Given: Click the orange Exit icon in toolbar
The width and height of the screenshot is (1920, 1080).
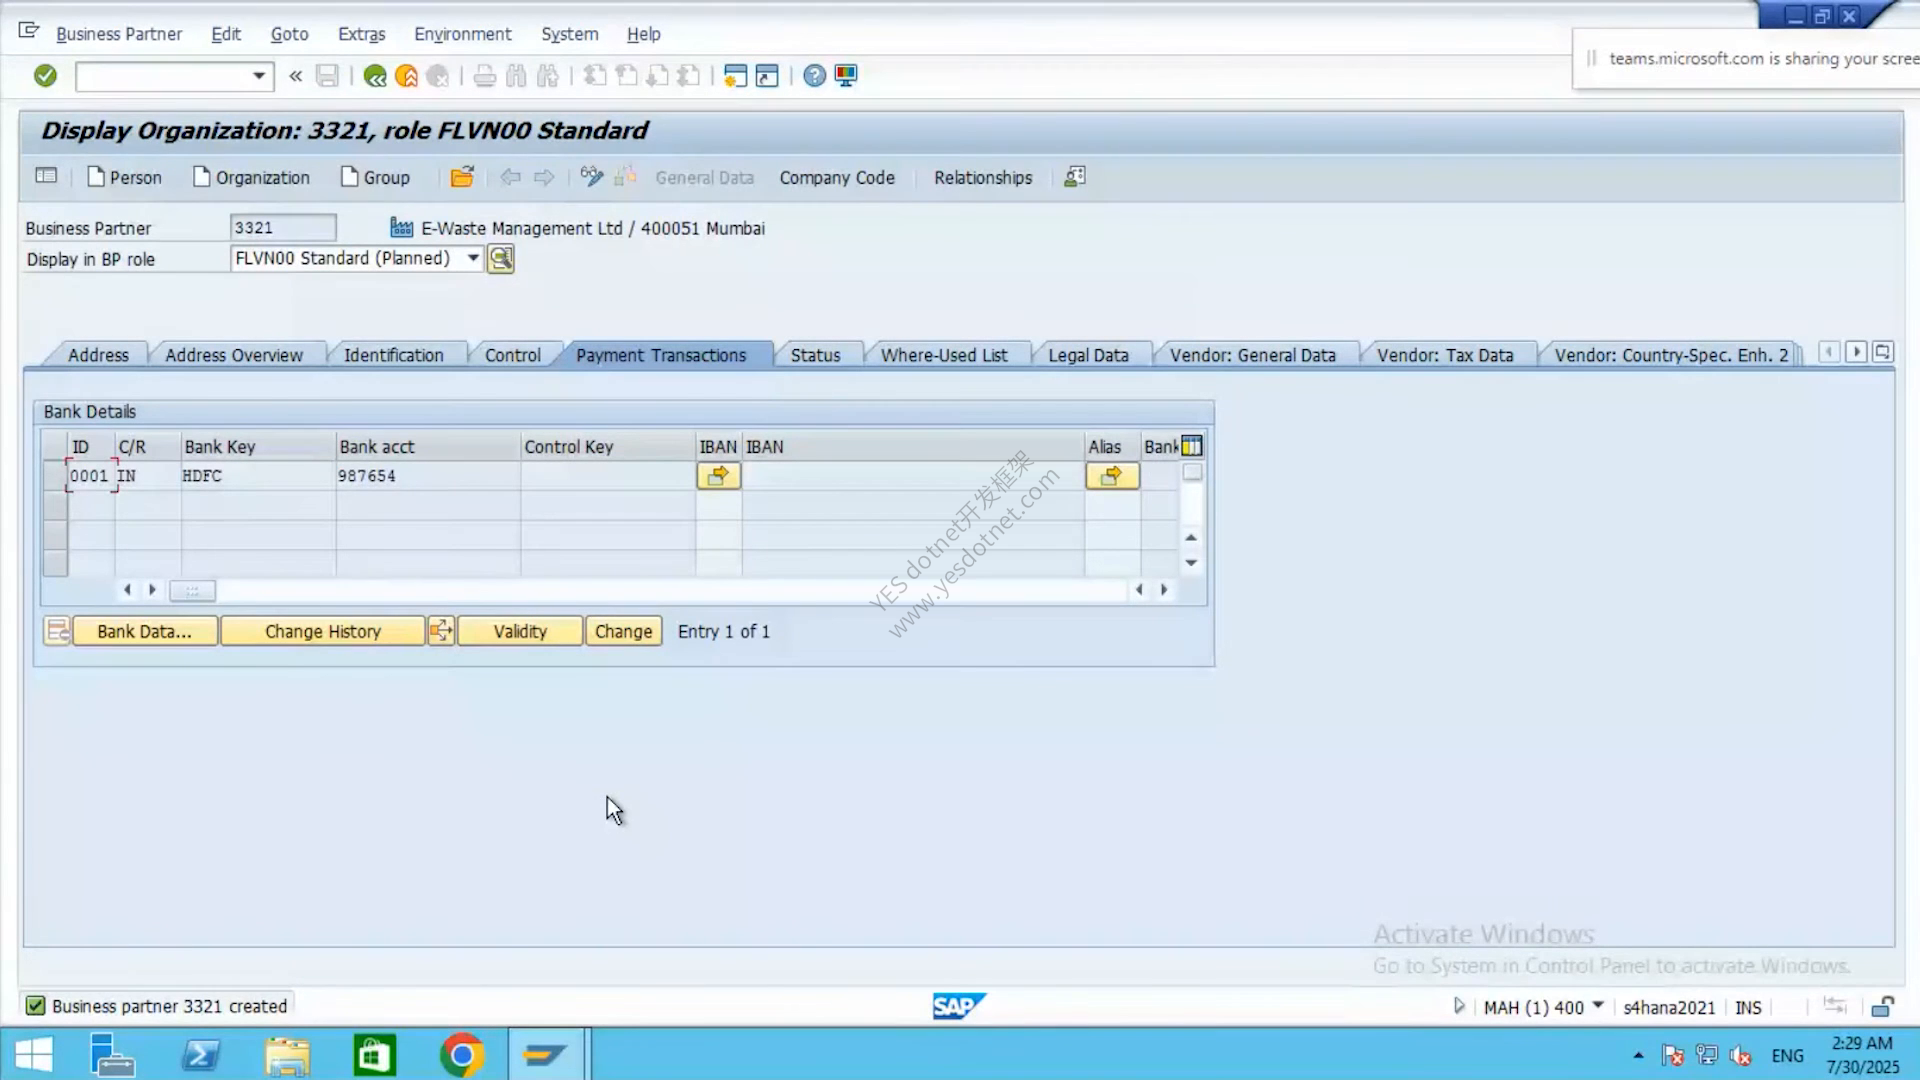Looking at the screenshot, I should click(406, 76).
